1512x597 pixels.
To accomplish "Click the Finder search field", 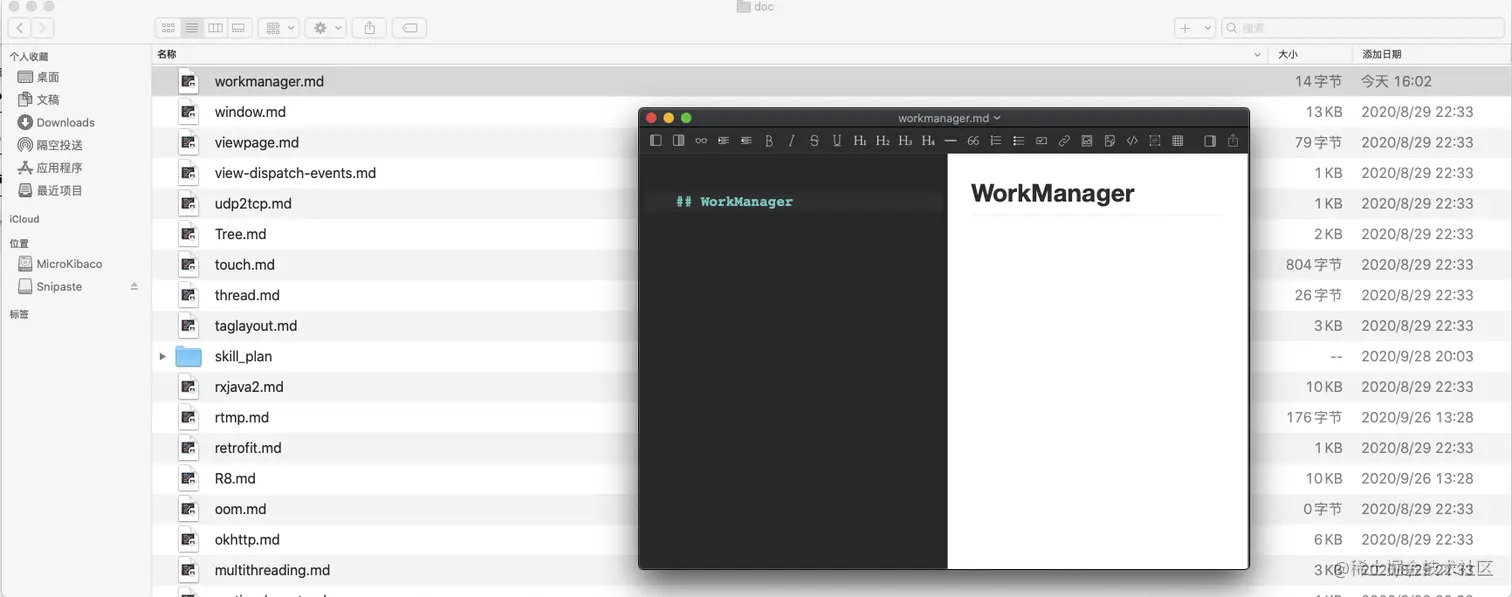I will (1361, 28).
